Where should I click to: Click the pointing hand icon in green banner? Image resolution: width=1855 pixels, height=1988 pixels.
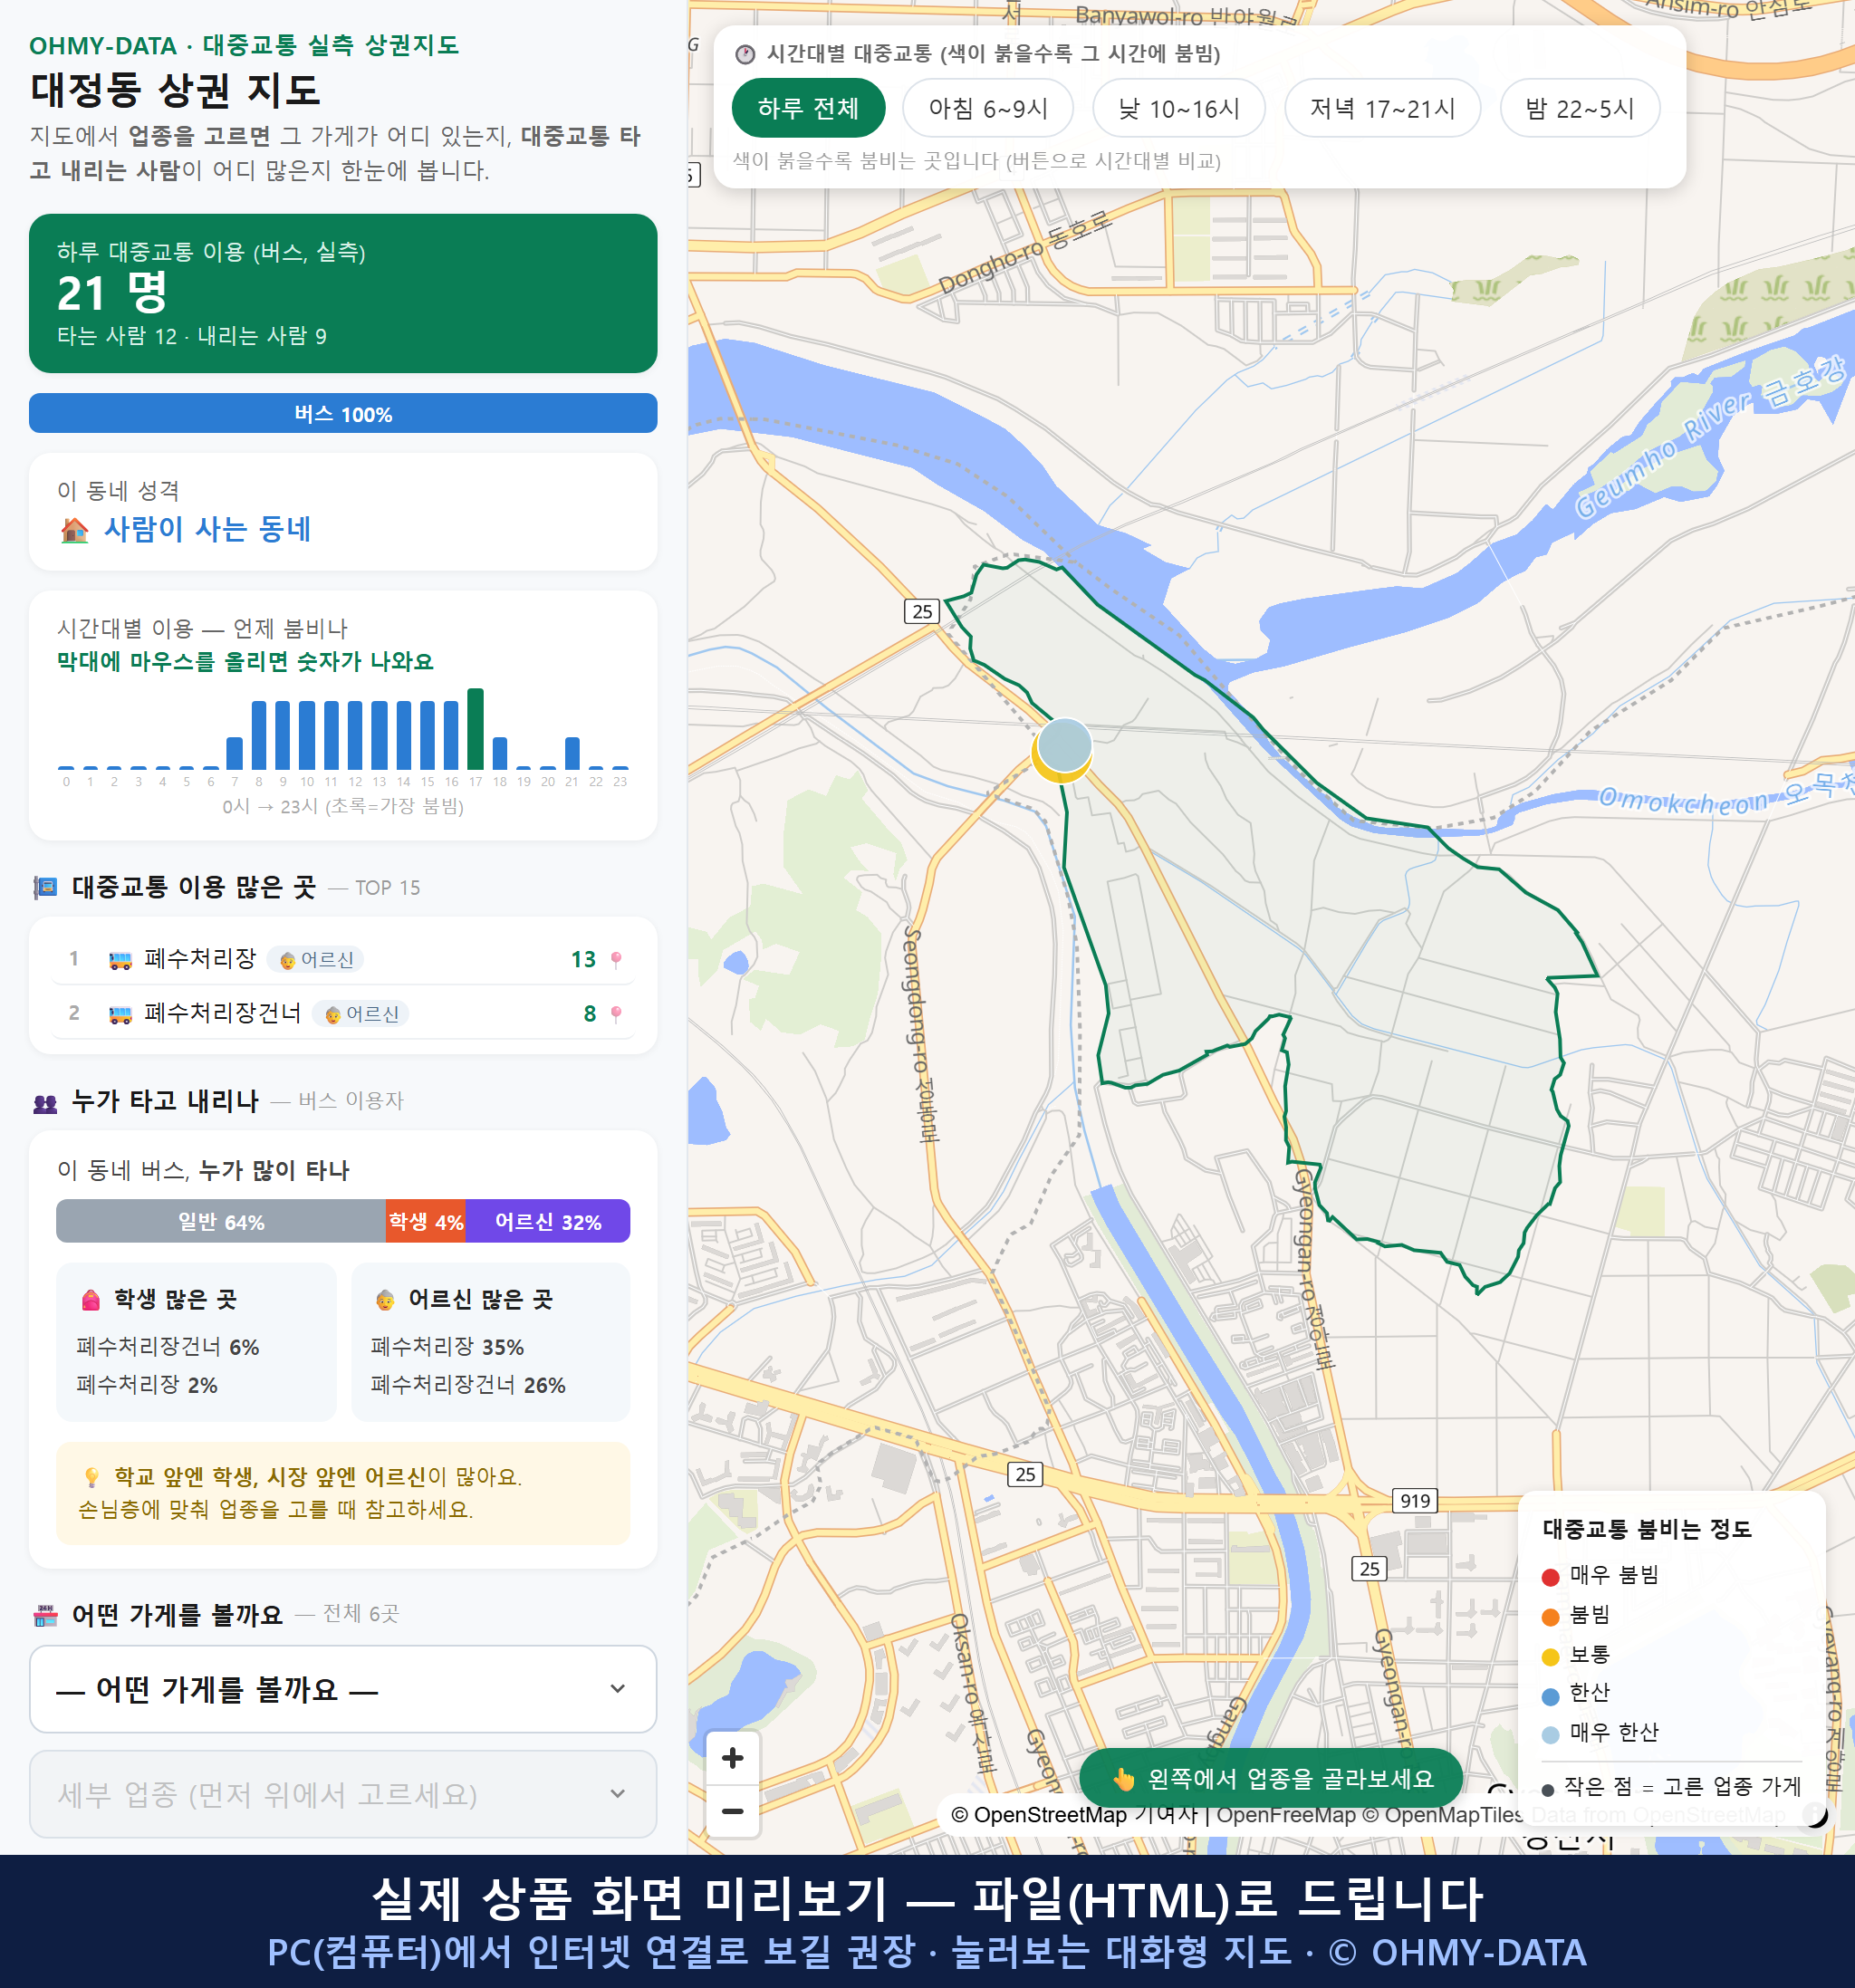coord(1124,1779)
